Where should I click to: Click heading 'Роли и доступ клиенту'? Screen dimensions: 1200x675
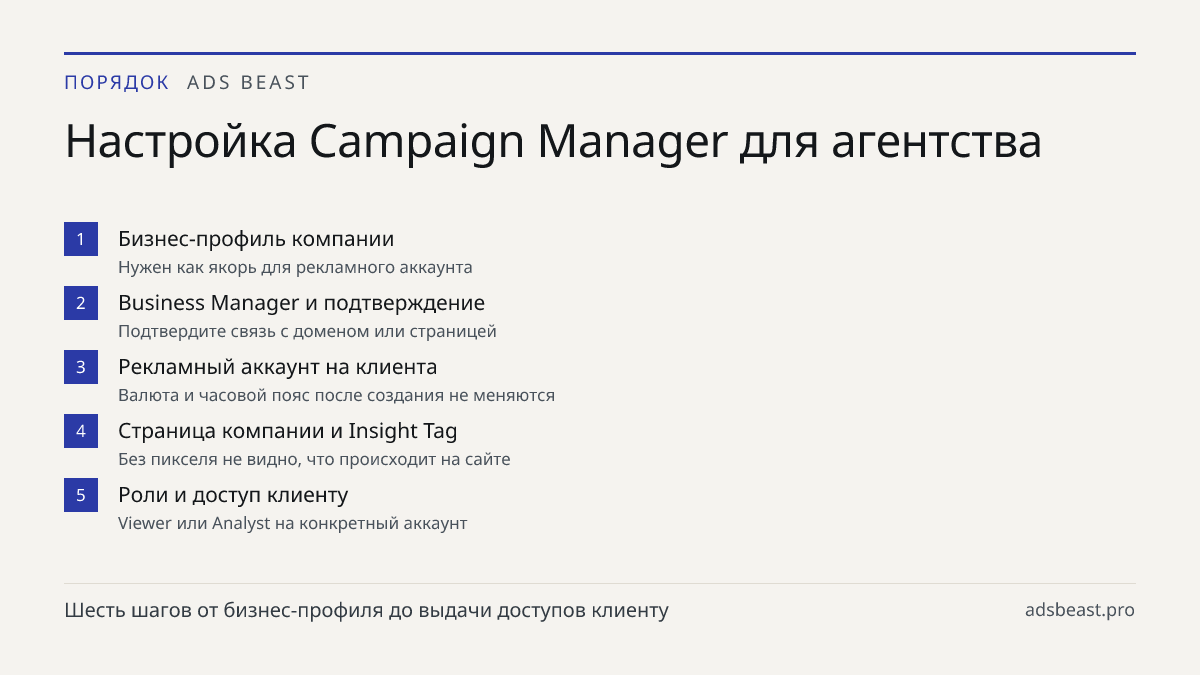click(x=233, y=495)
